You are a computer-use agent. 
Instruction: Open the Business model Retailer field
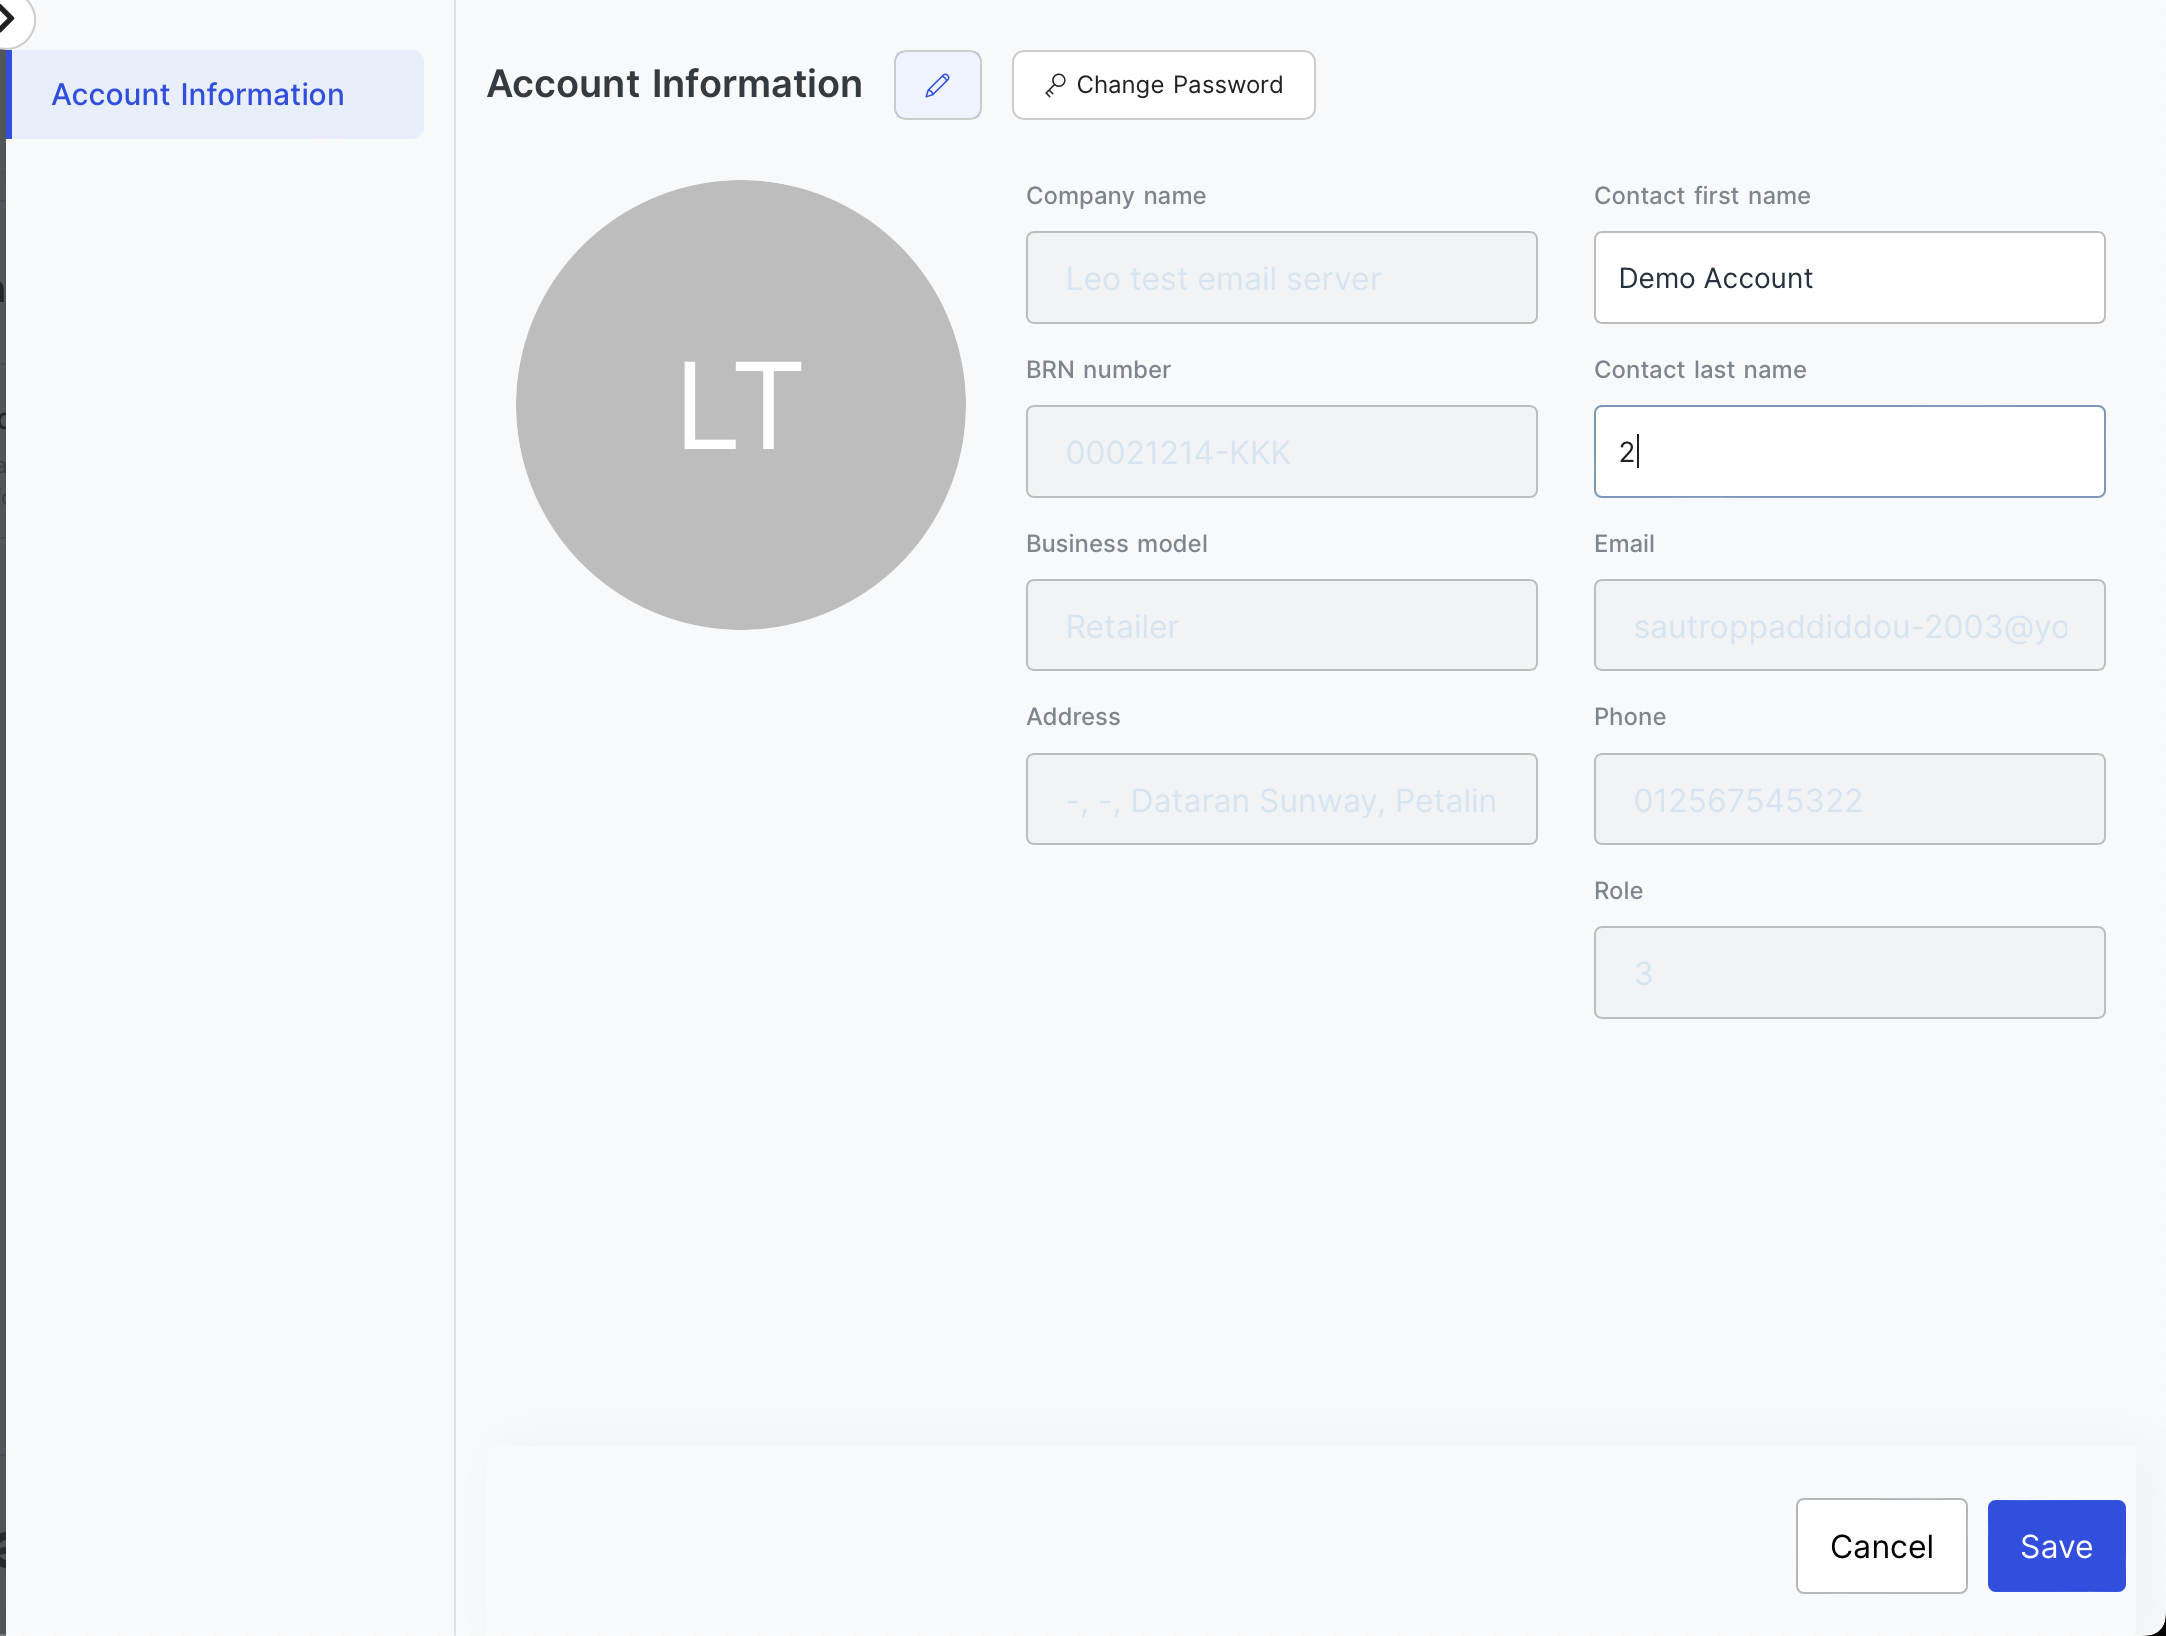point(1280,626)
